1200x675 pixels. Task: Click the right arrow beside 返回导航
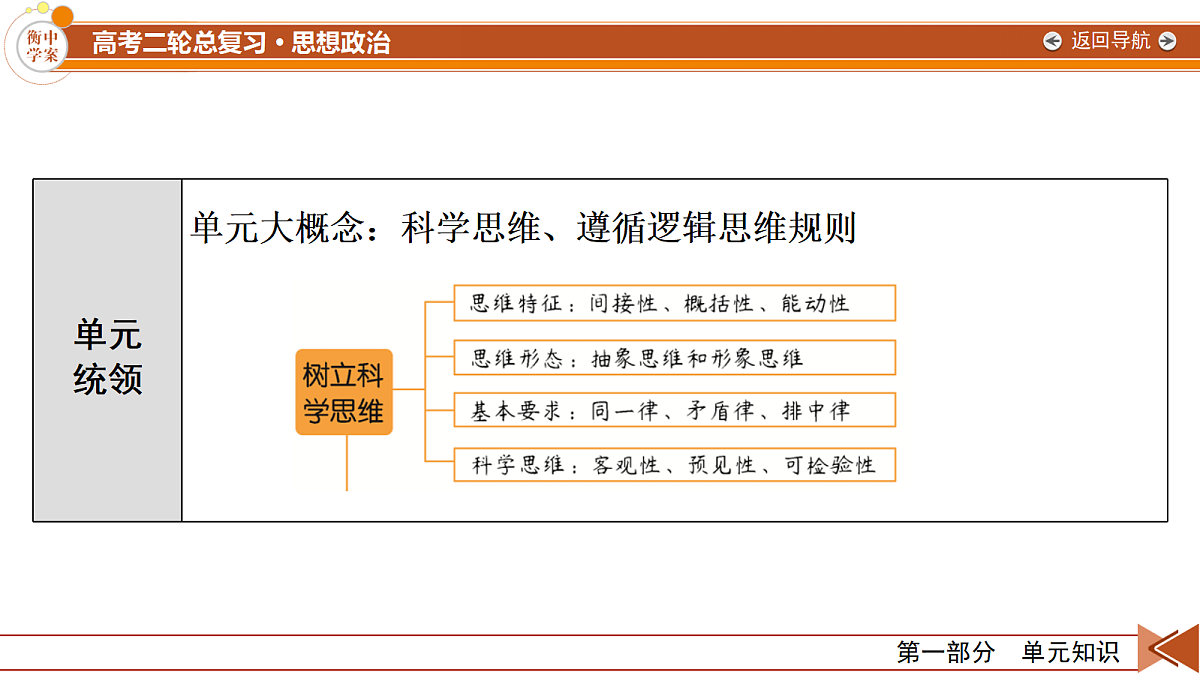point(1167,41)
